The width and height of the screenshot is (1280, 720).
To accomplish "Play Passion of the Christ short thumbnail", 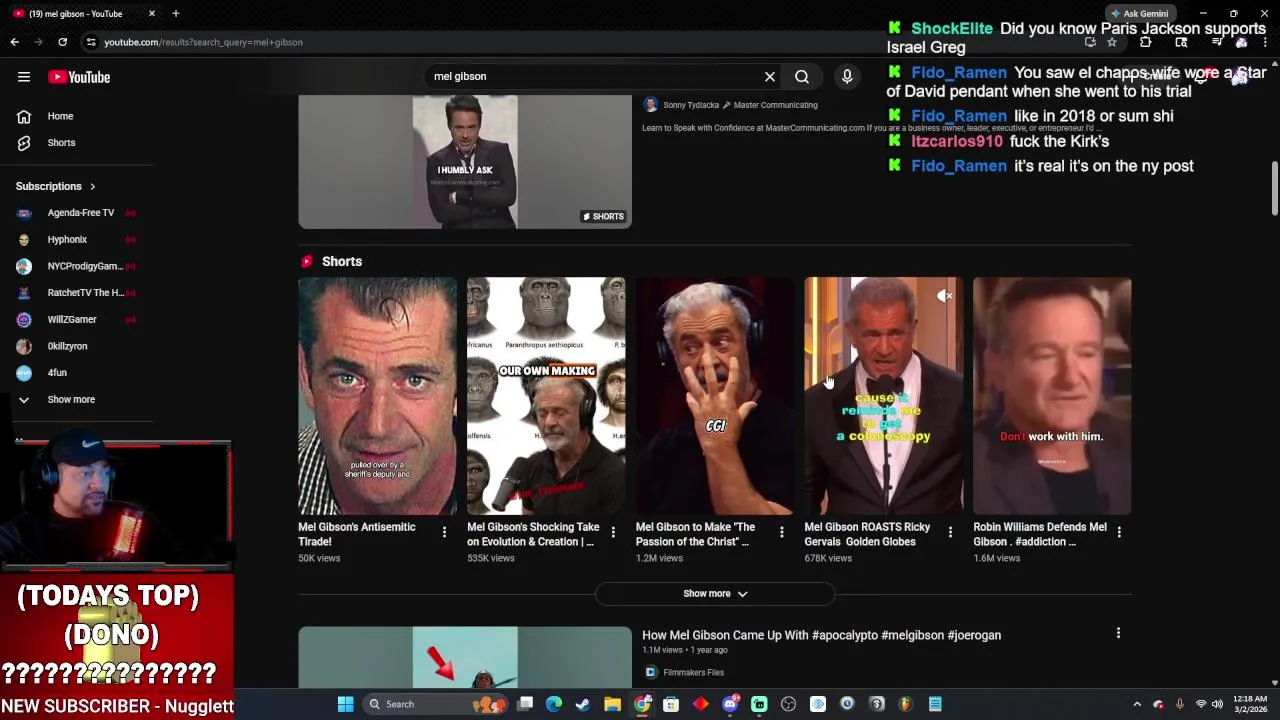I will pos(715,396).
